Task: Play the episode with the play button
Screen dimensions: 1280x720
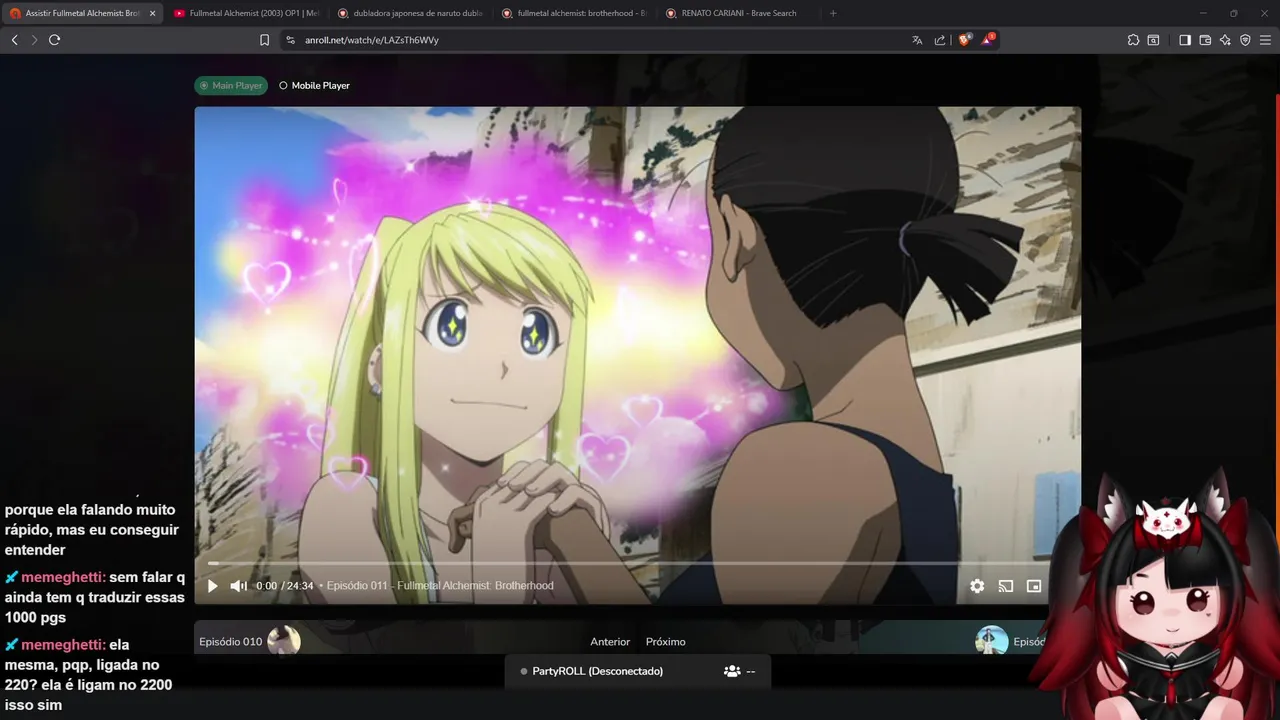Action: click(x=212, y=586)
